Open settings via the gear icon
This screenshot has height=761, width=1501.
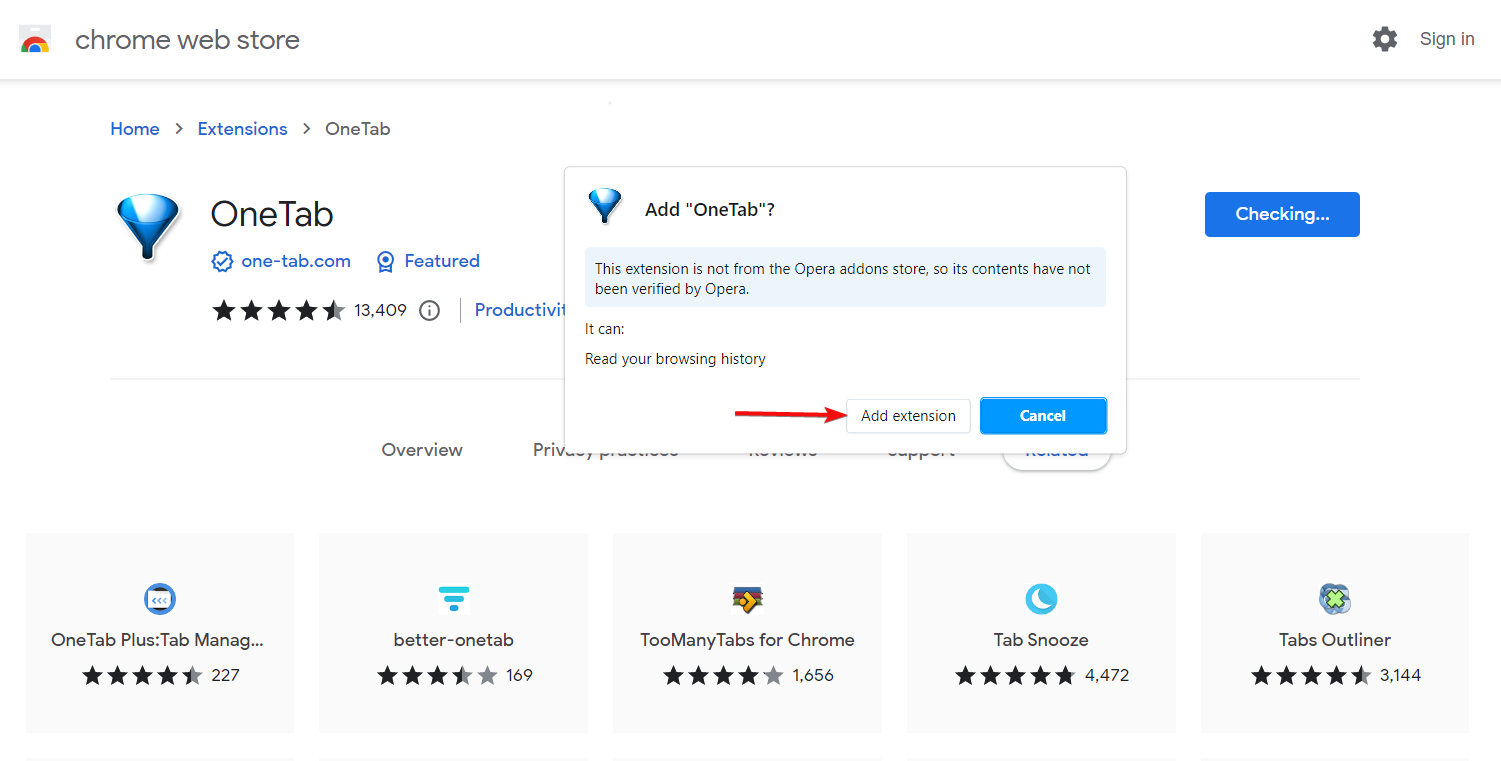click(x=1385, y=39)
